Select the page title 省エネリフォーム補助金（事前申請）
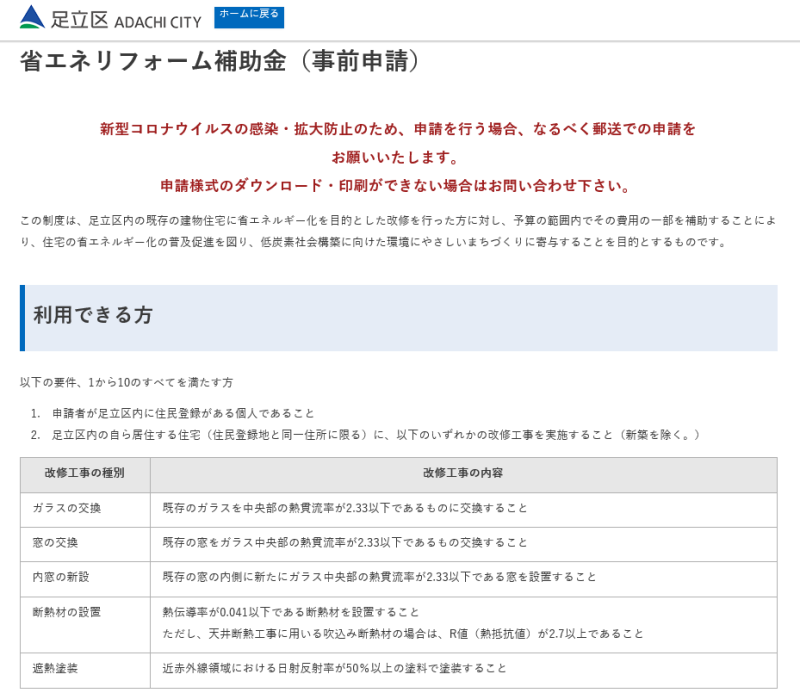 coord(220,61)
